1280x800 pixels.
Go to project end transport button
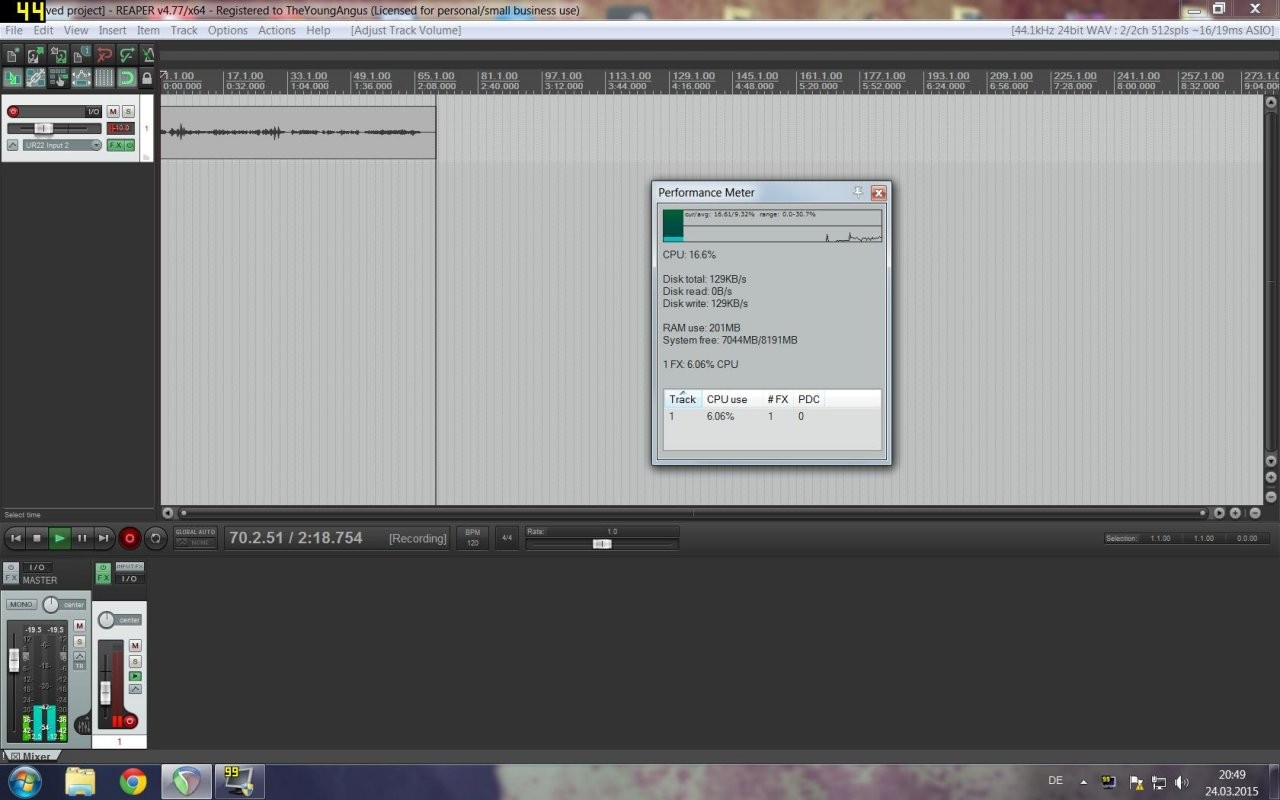coord(104,538)
